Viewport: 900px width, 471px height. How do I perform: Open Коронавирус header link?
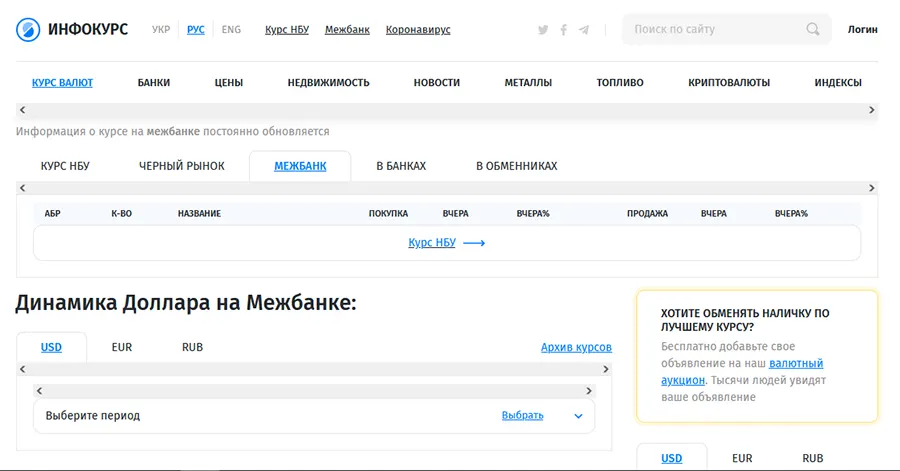[418, 29]
